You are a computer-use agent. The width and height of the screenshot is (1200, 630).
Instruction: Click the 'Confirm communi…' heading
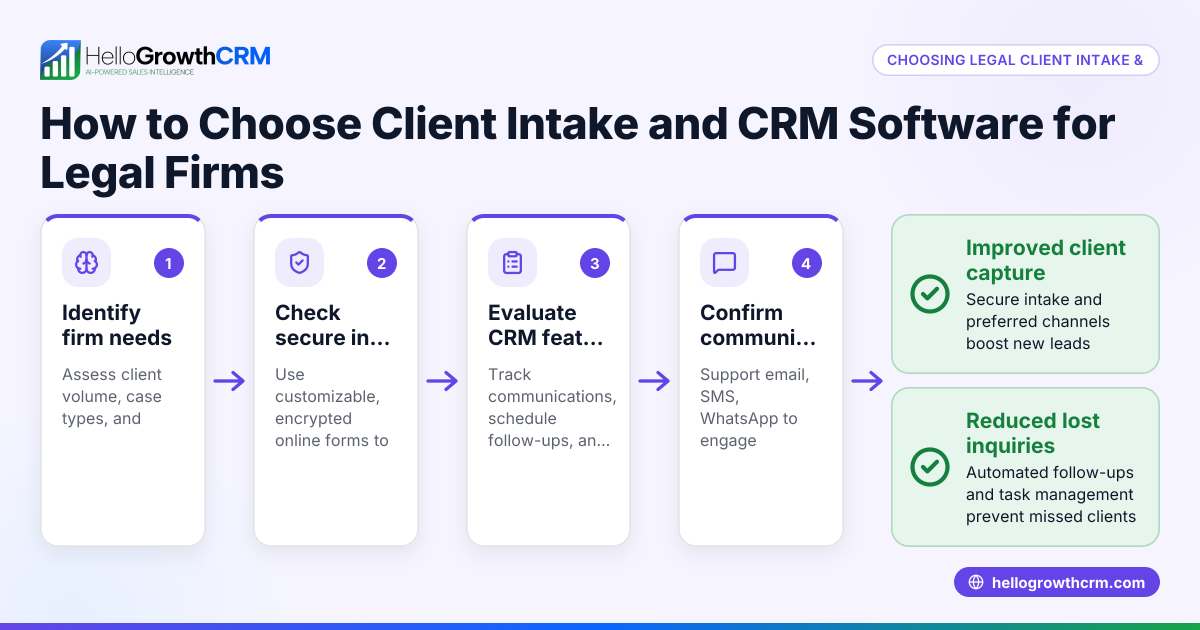pos(758,325)
